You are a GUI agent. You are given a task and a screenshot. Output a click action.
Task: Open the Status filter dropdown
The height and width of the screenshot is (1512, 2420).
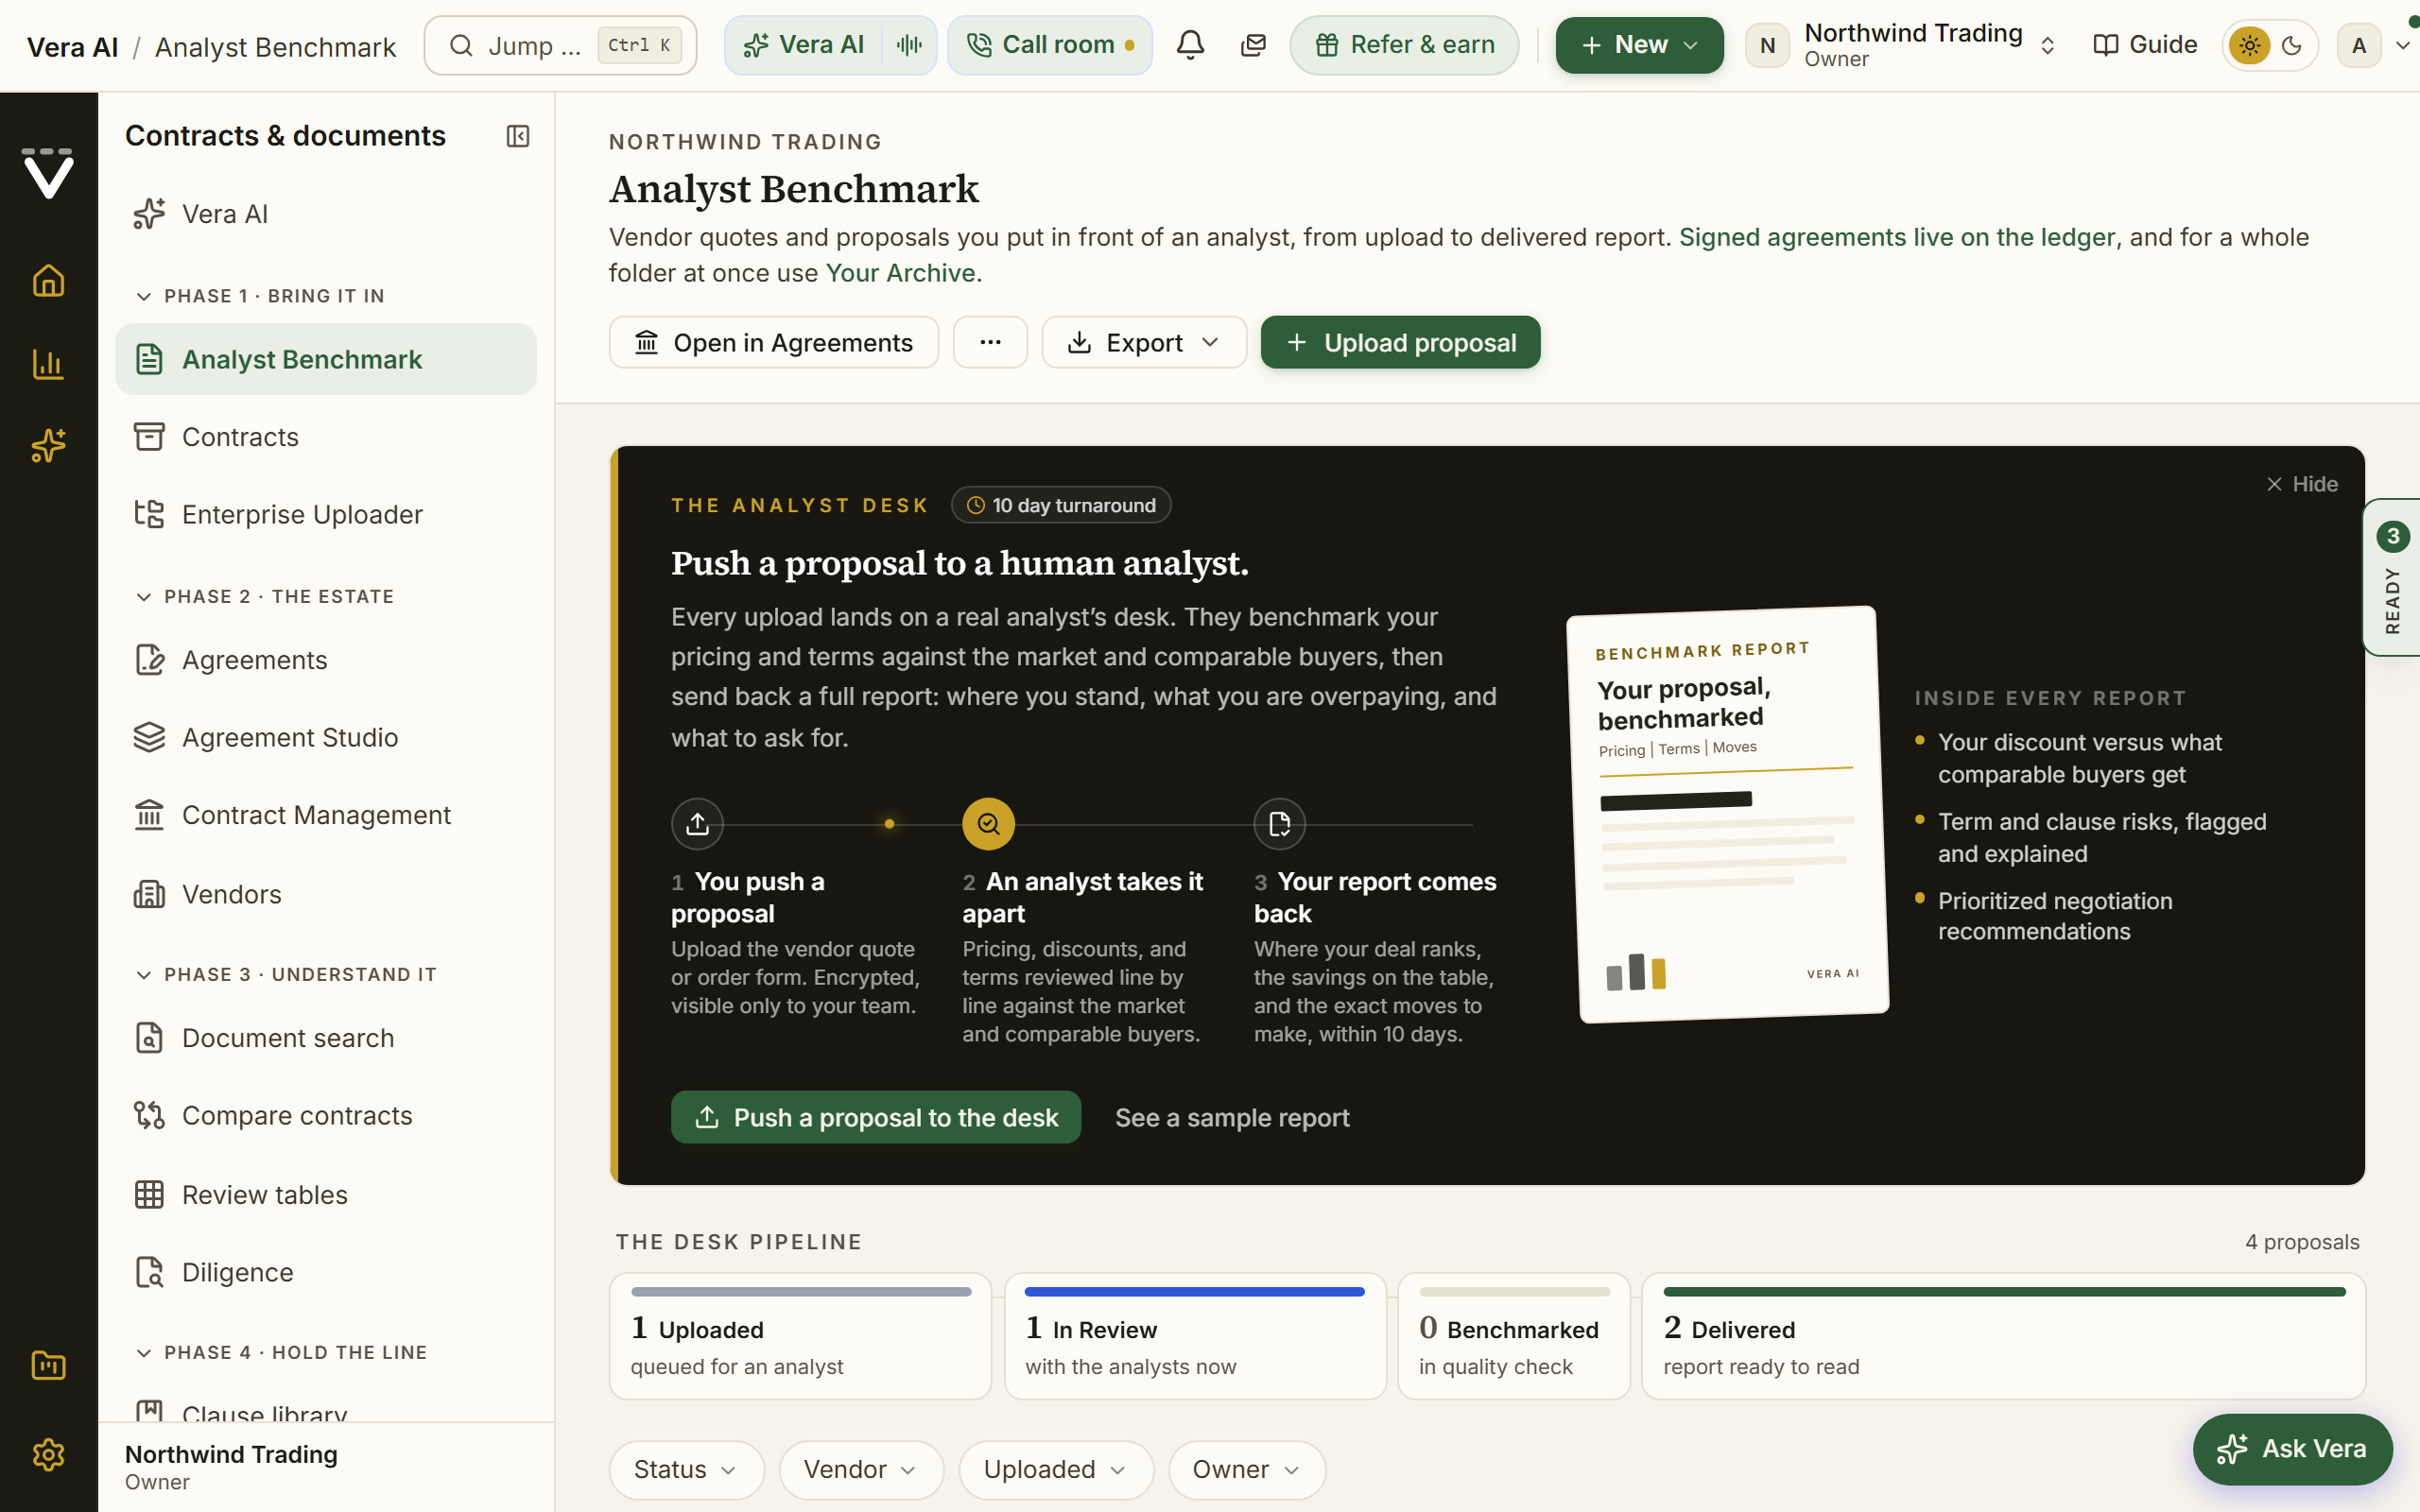686,1469
